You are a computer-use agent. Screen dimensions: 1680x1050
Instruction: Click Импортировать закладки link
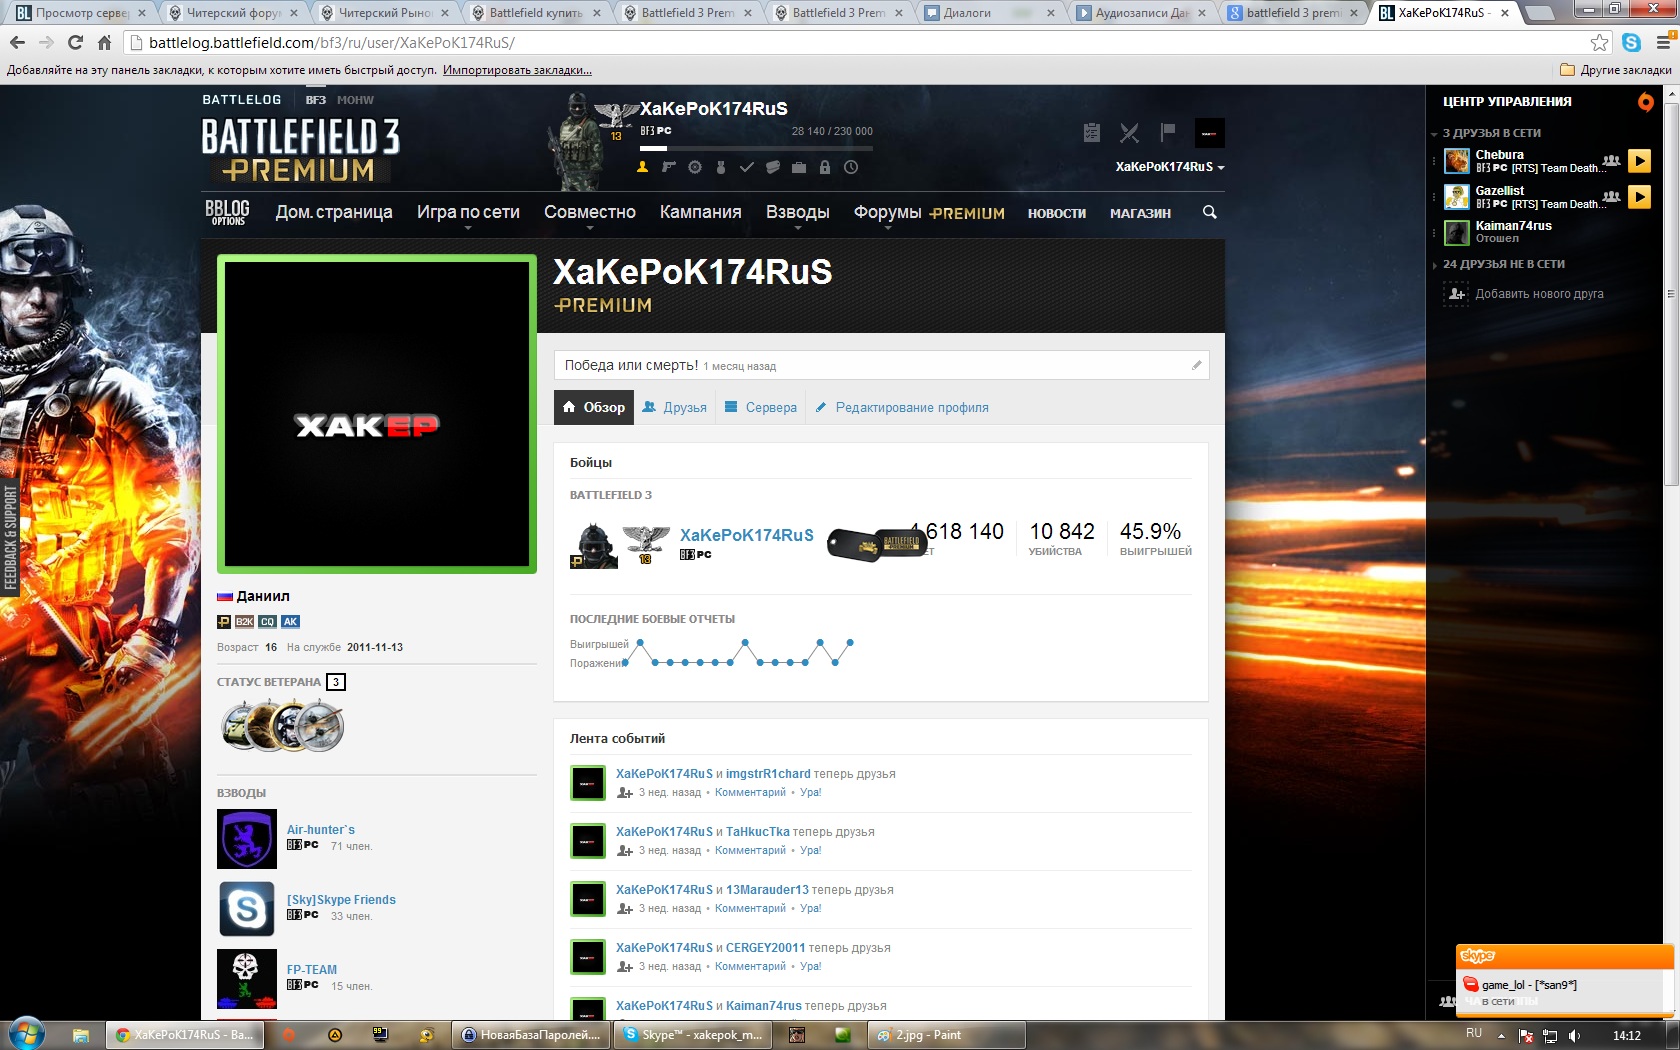[x=517, y=70]
